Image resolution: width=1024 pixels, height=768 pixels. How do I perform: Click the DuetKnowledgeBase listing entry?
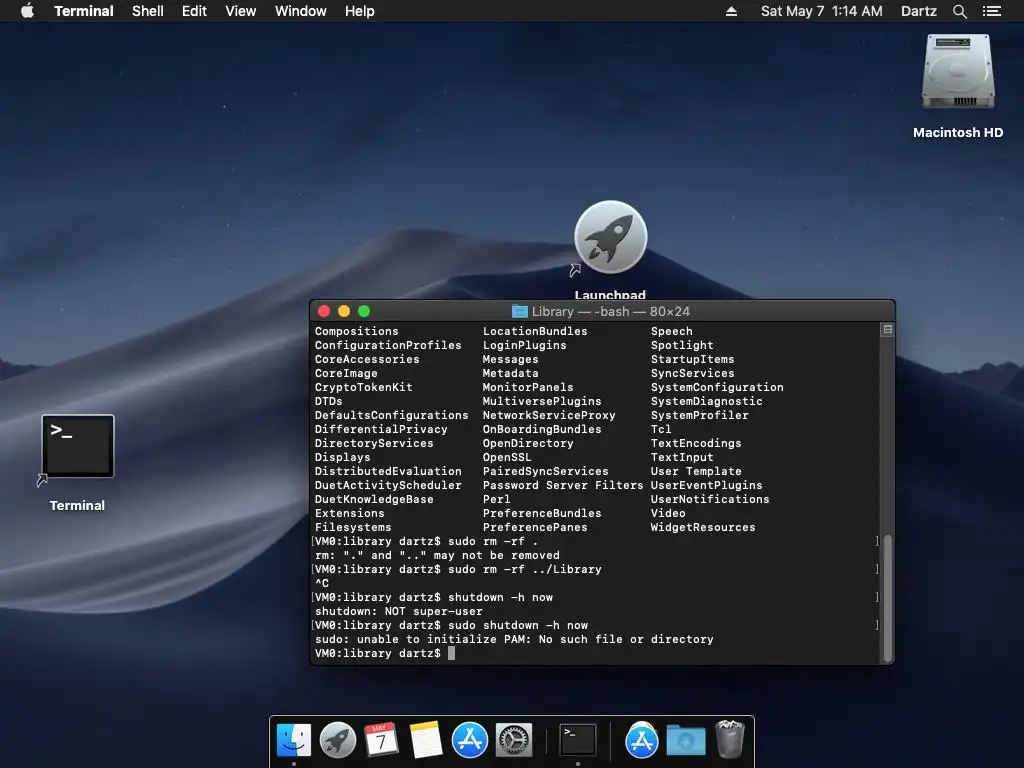374,499
